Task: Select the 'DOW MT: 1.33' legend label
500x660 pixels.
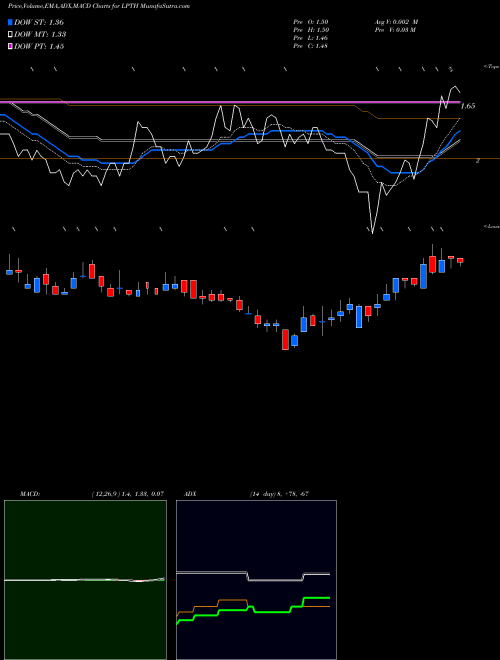Action: click(40, 35)
